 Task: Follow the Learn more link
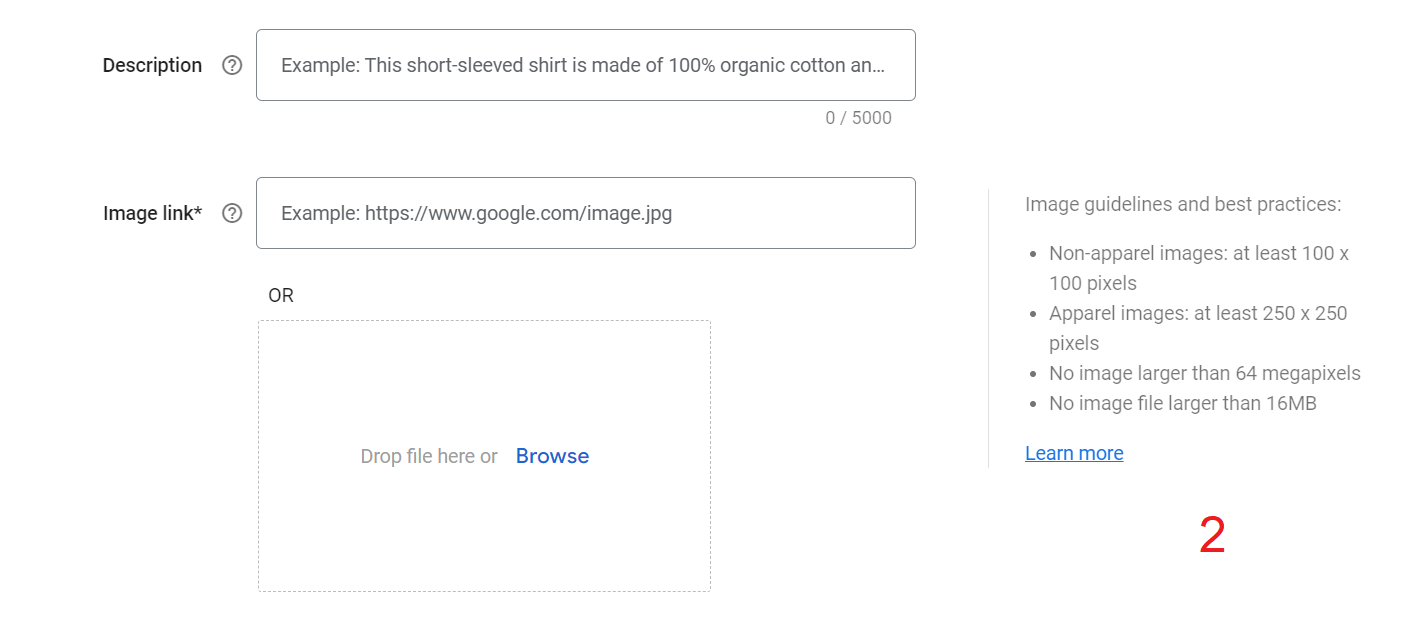point(1074,453)
